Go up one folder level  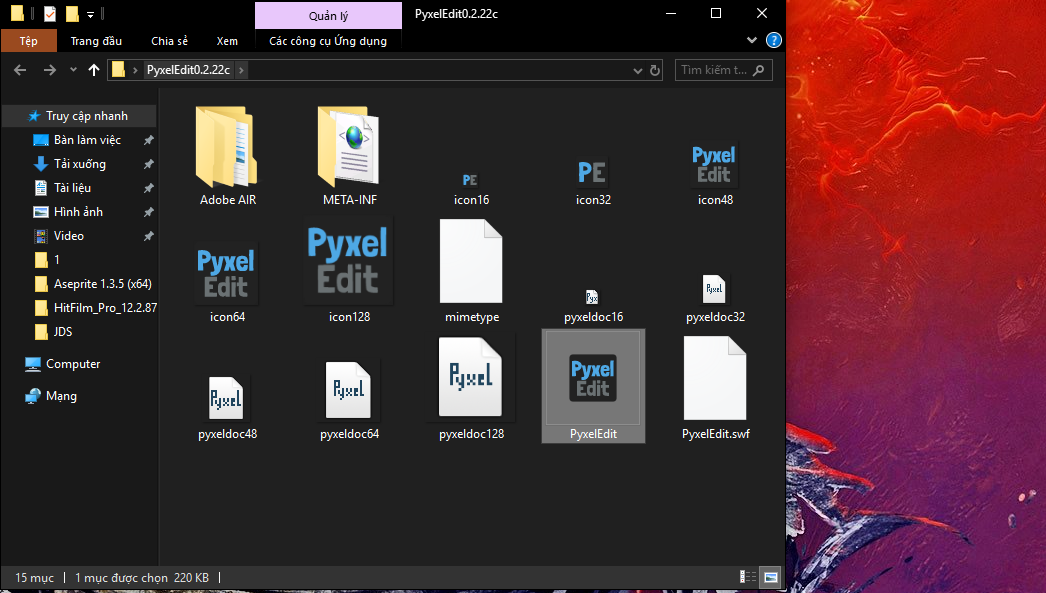coord(94,70)
